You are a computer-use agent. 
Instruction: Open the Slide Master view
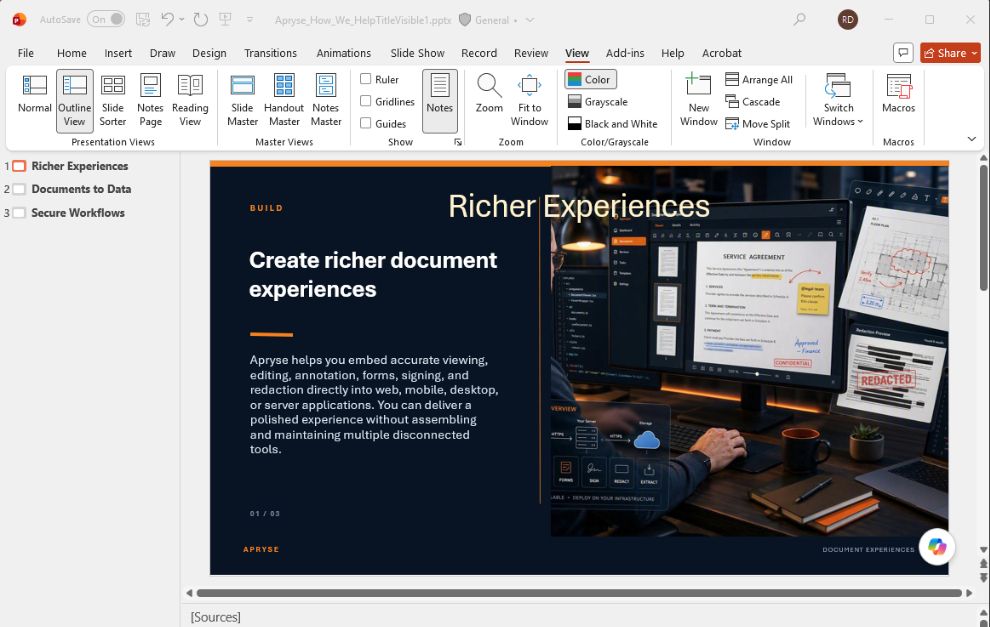click(x=242, y=101)
